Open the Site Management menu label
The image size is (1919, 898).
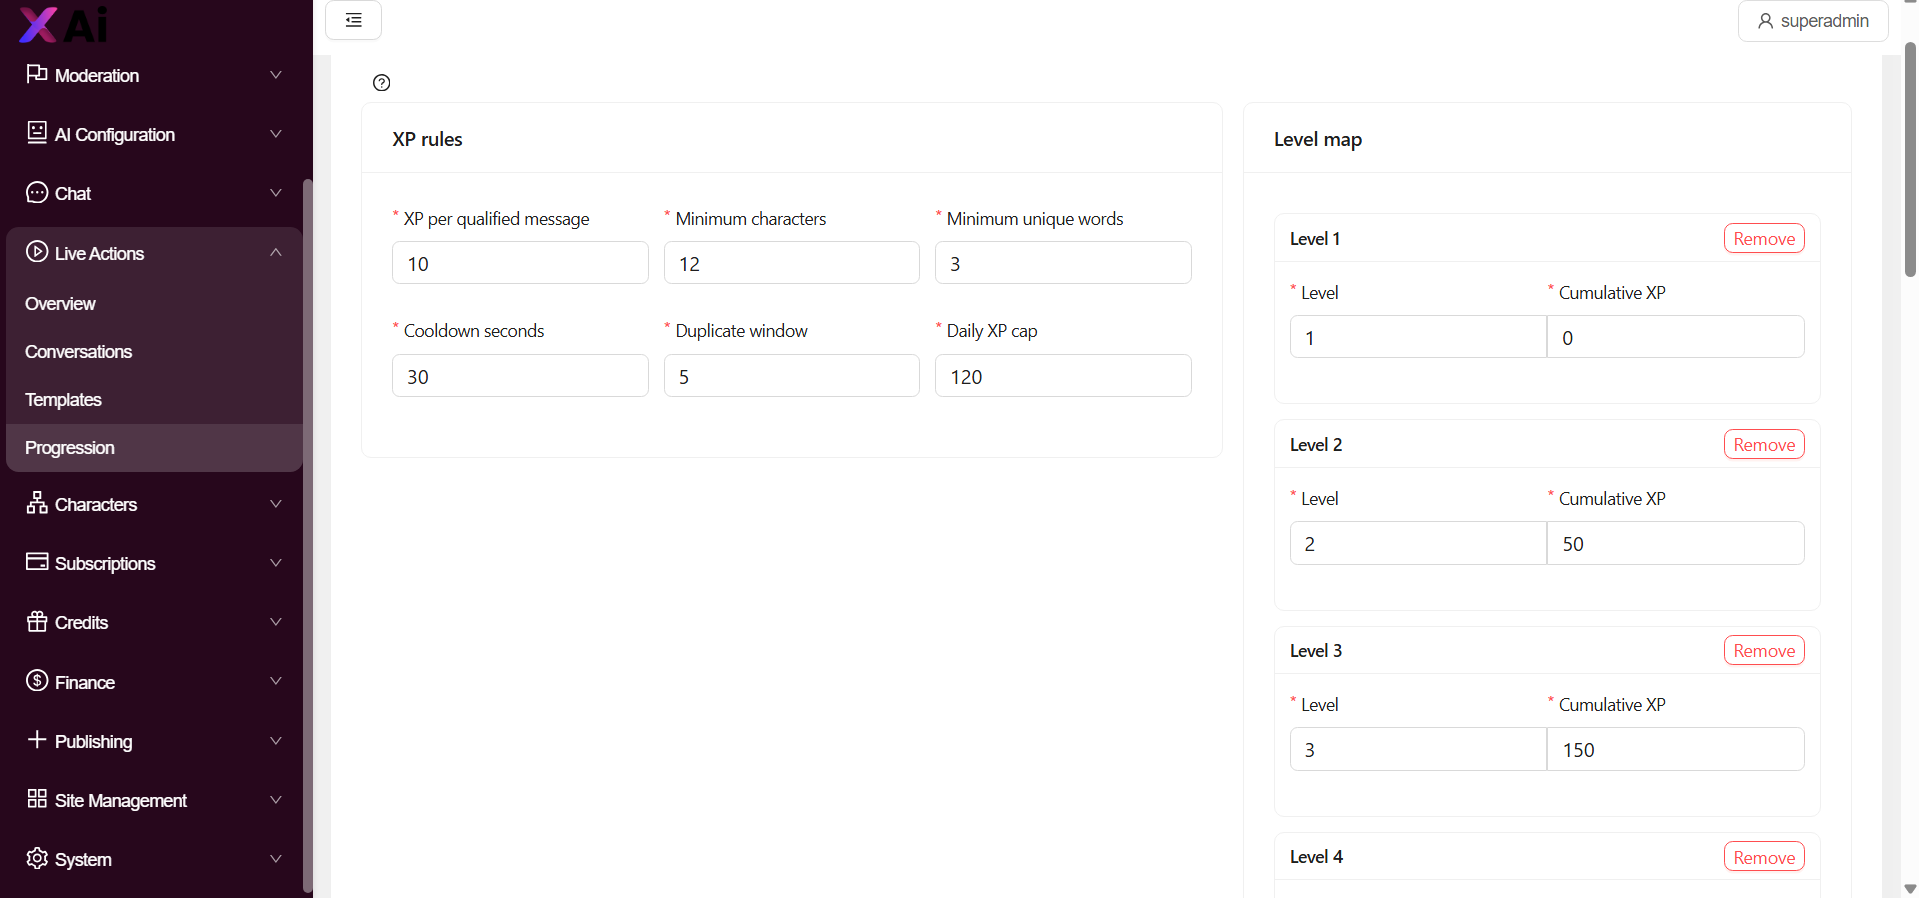click(121, 801)
